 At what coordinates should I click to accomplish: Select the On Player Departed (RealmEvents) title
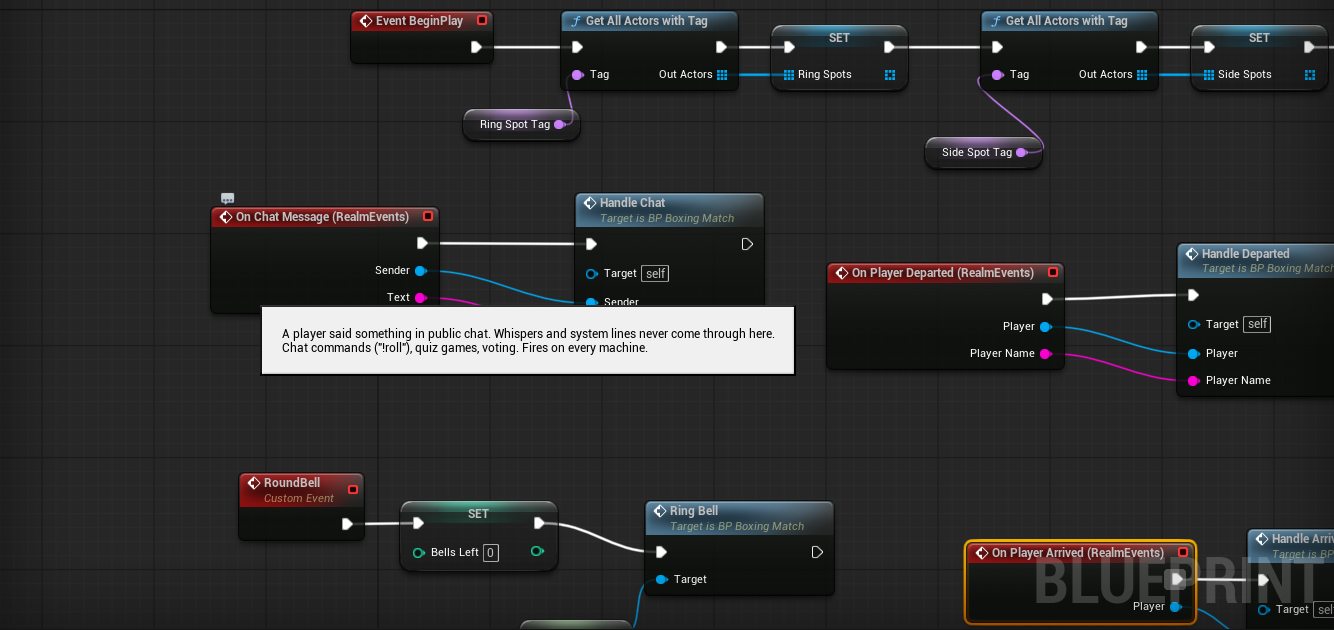tap(943, 273)
